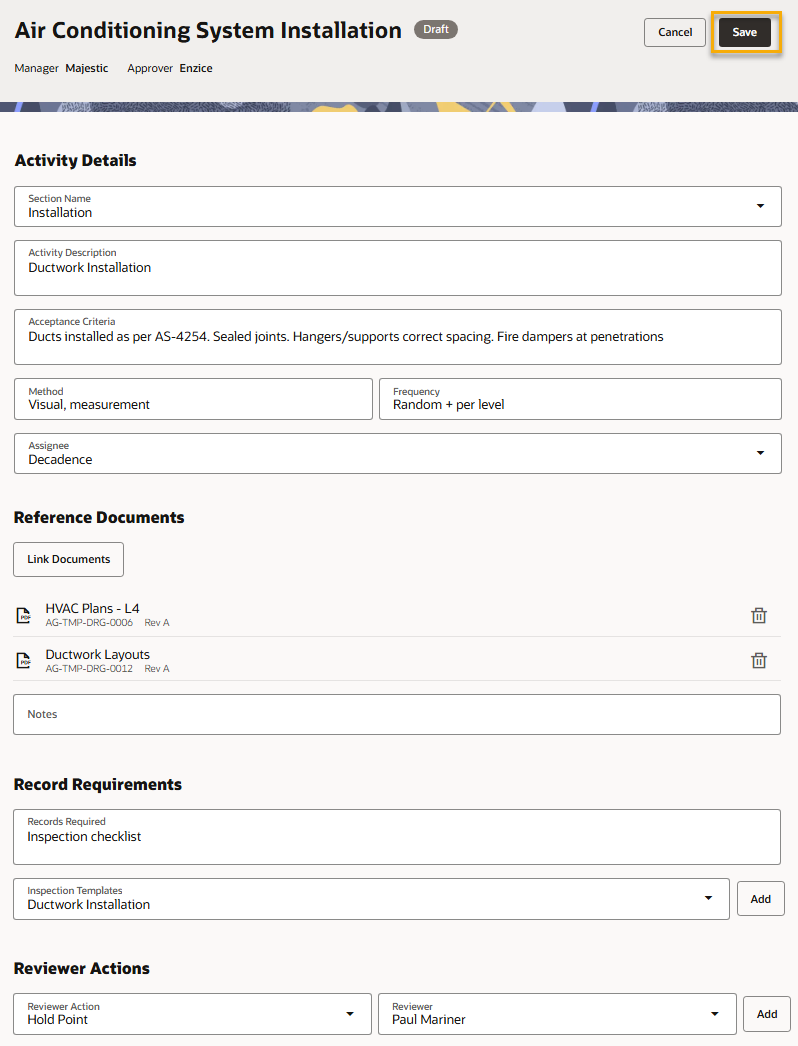Add the selected inspection template
Image resolution: width=798 pixels, height=1046 pixels.
click(760, 898)
